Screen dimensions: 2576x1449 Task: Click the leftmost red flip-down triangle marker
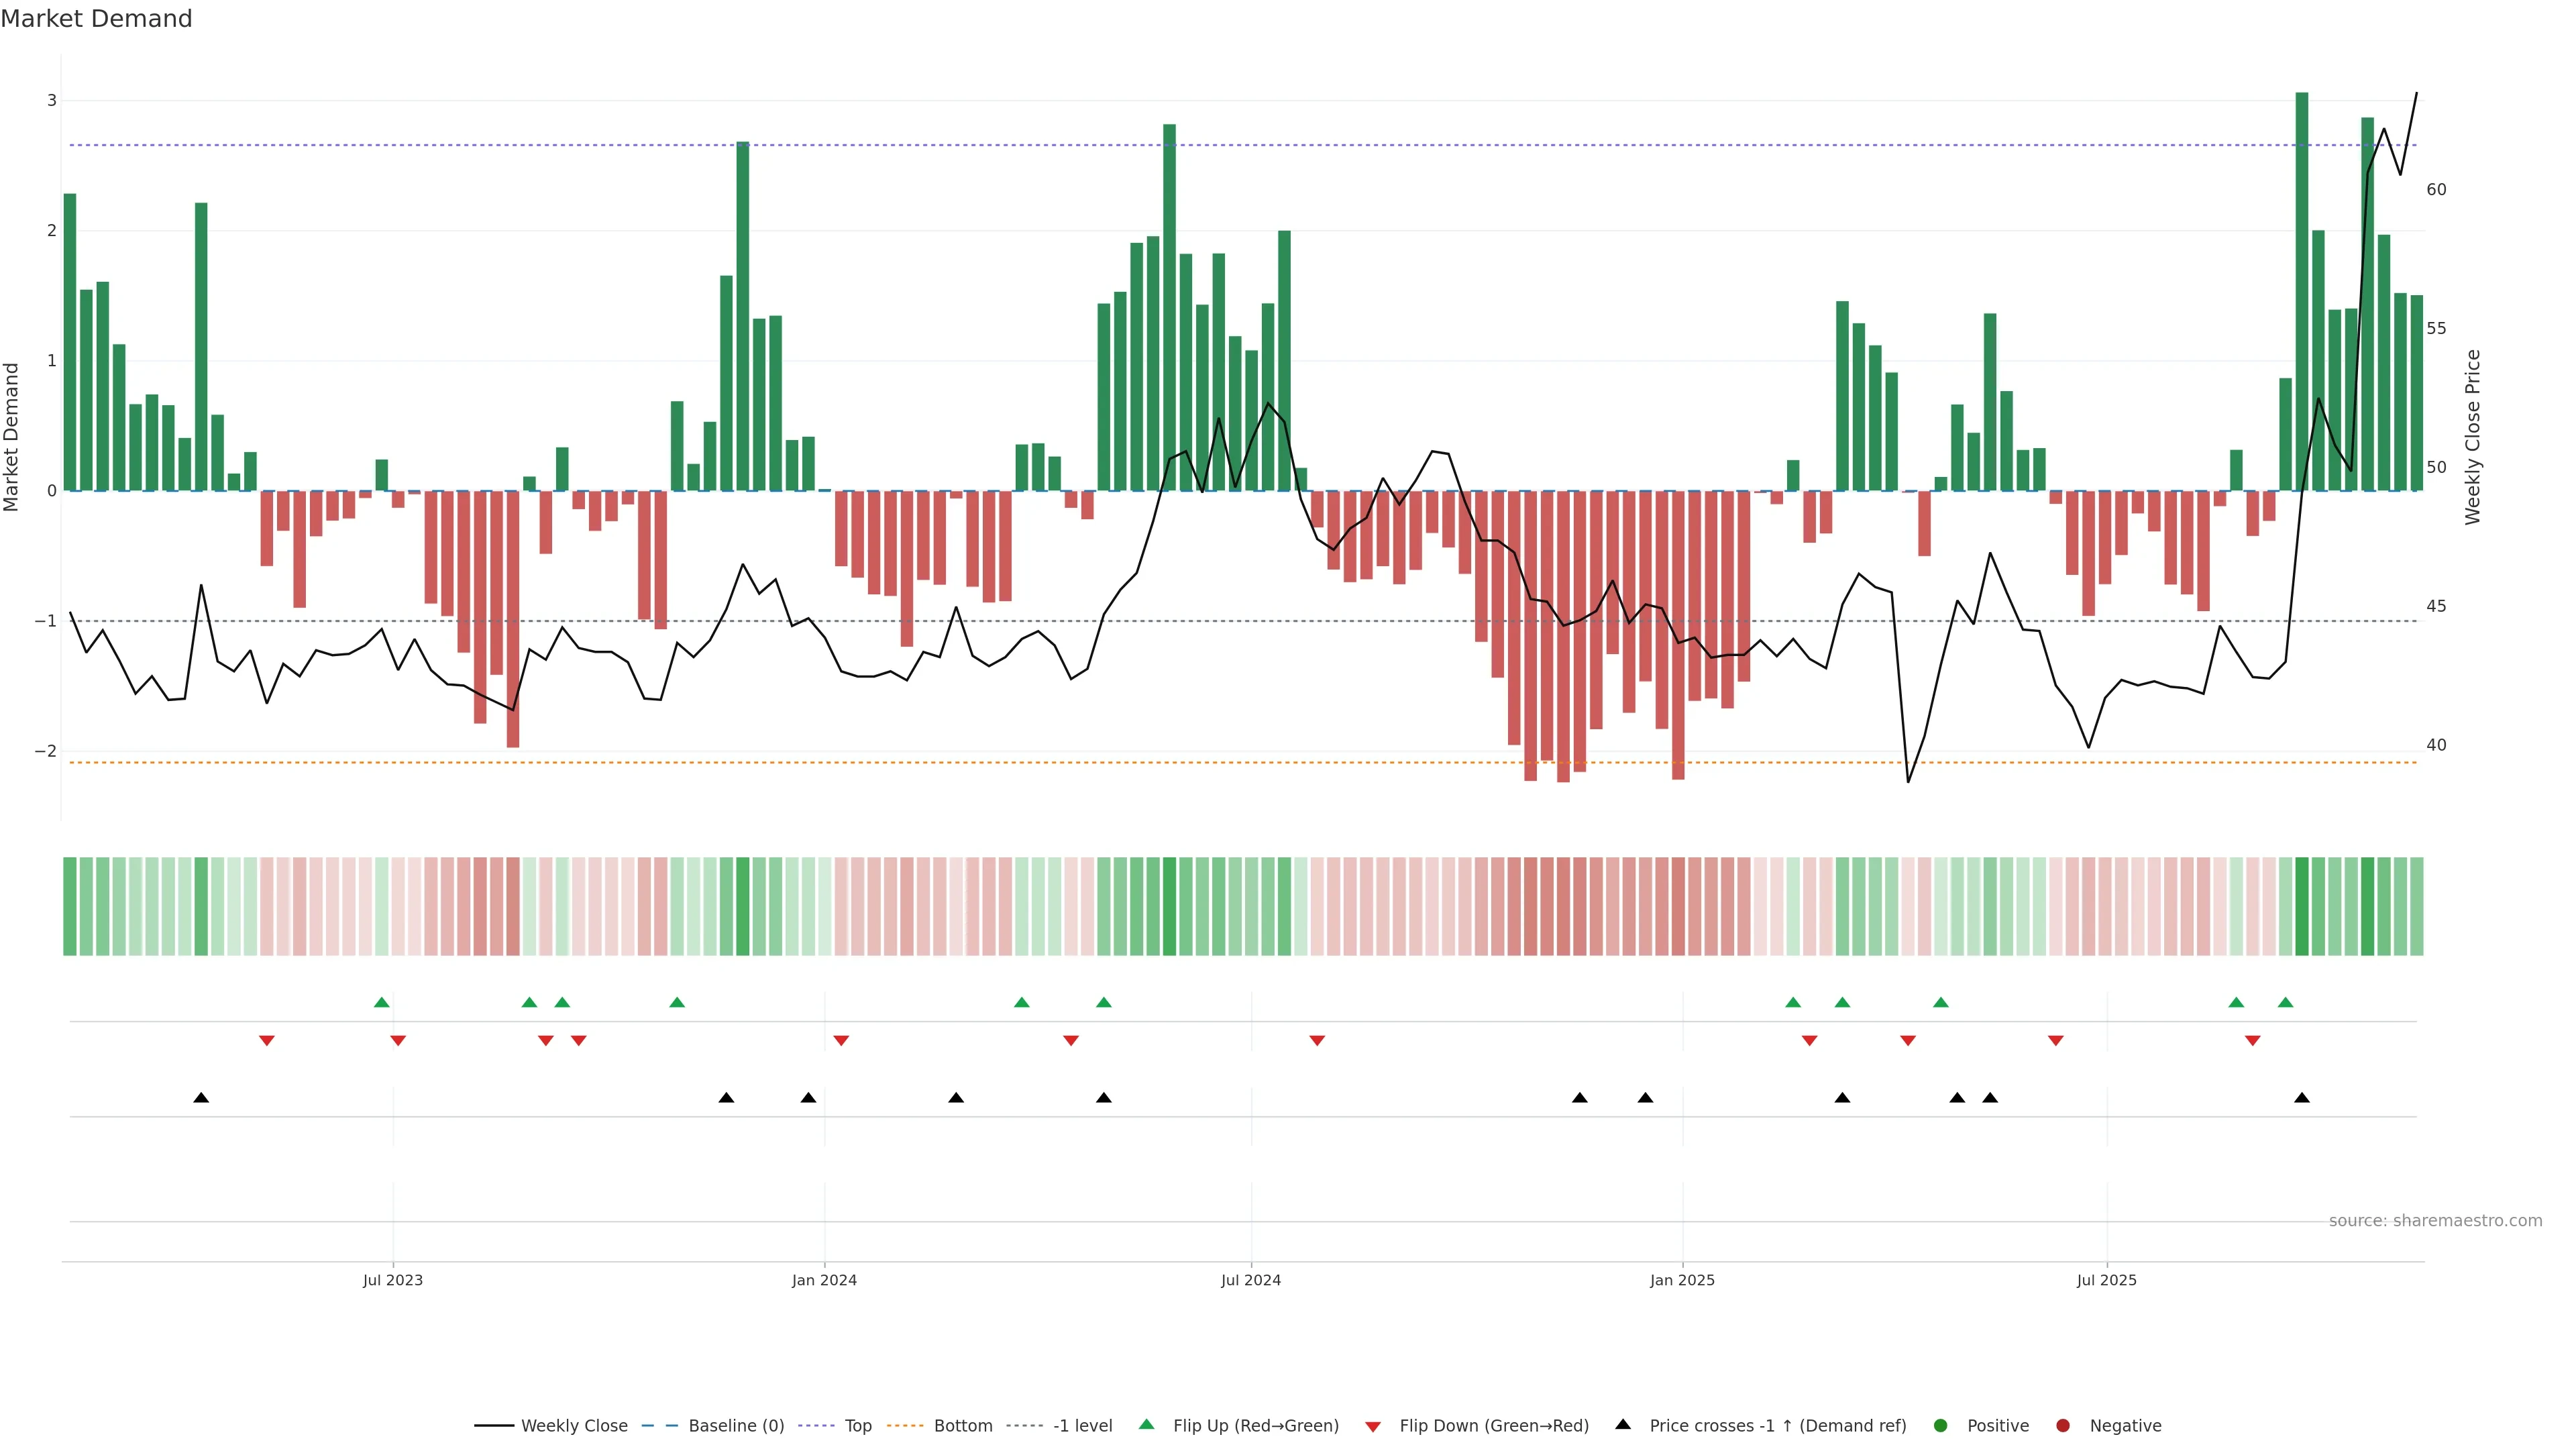(x=266, y=1041)
